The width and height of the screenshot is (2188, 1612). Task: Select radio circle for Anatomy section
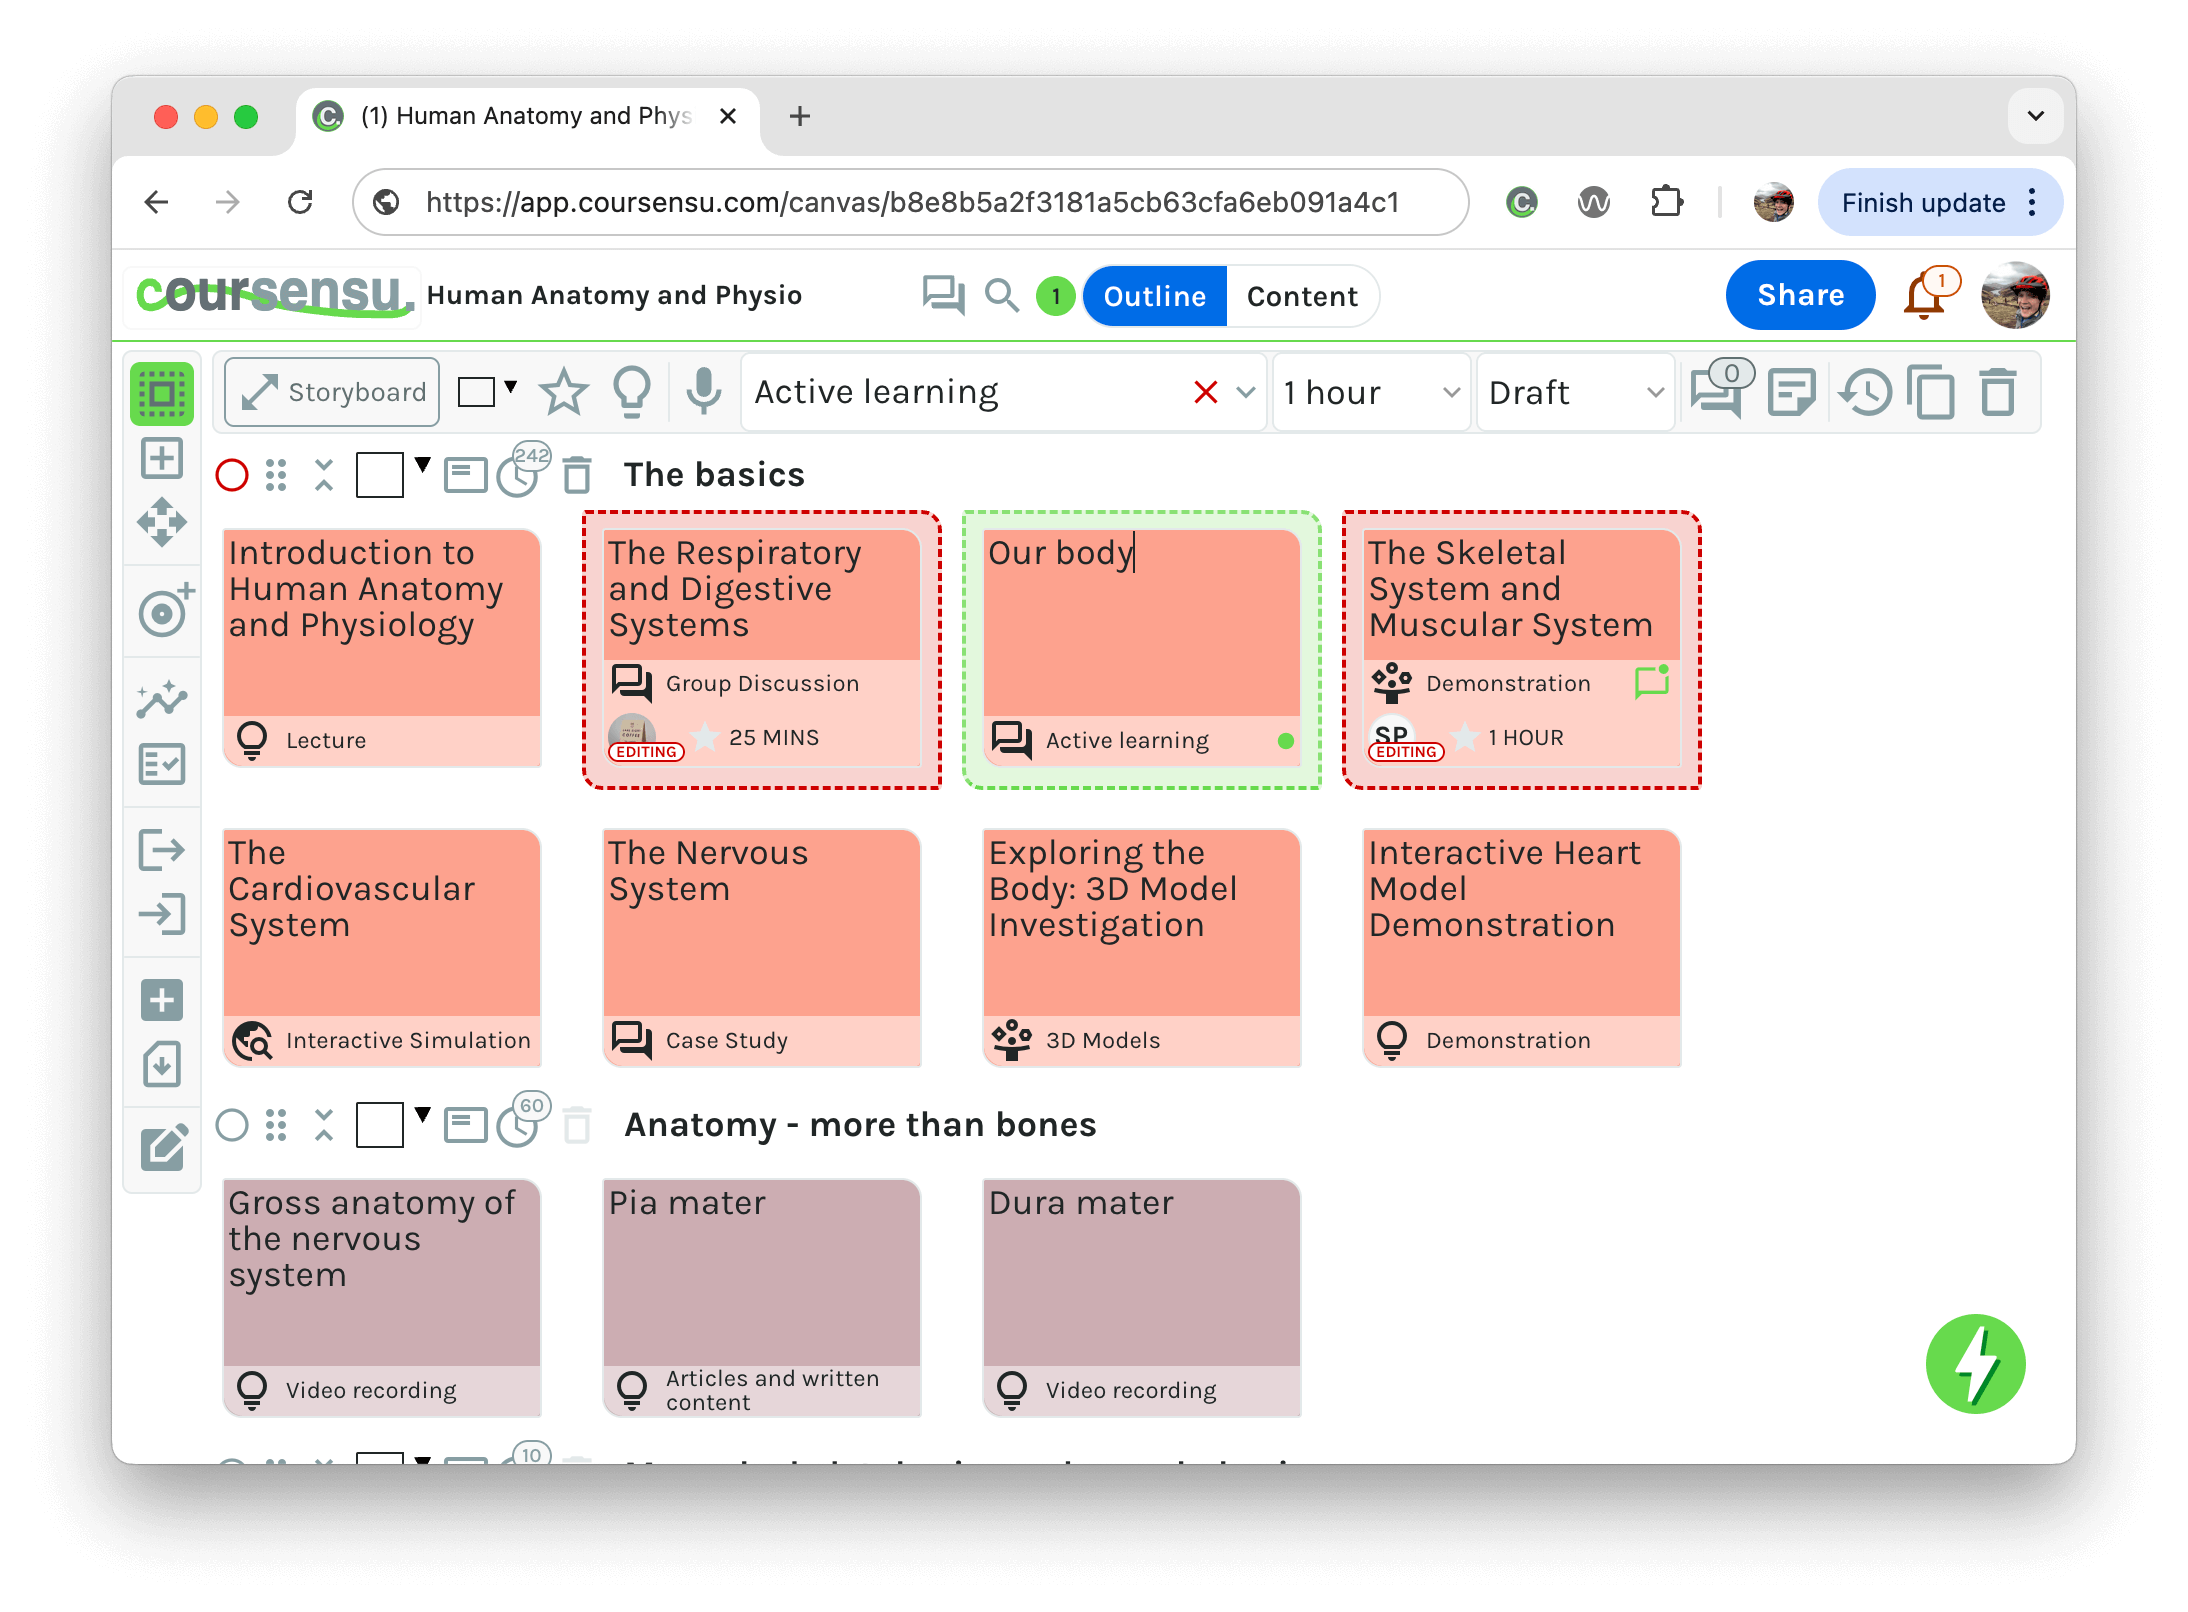[x=232, y=1125]
